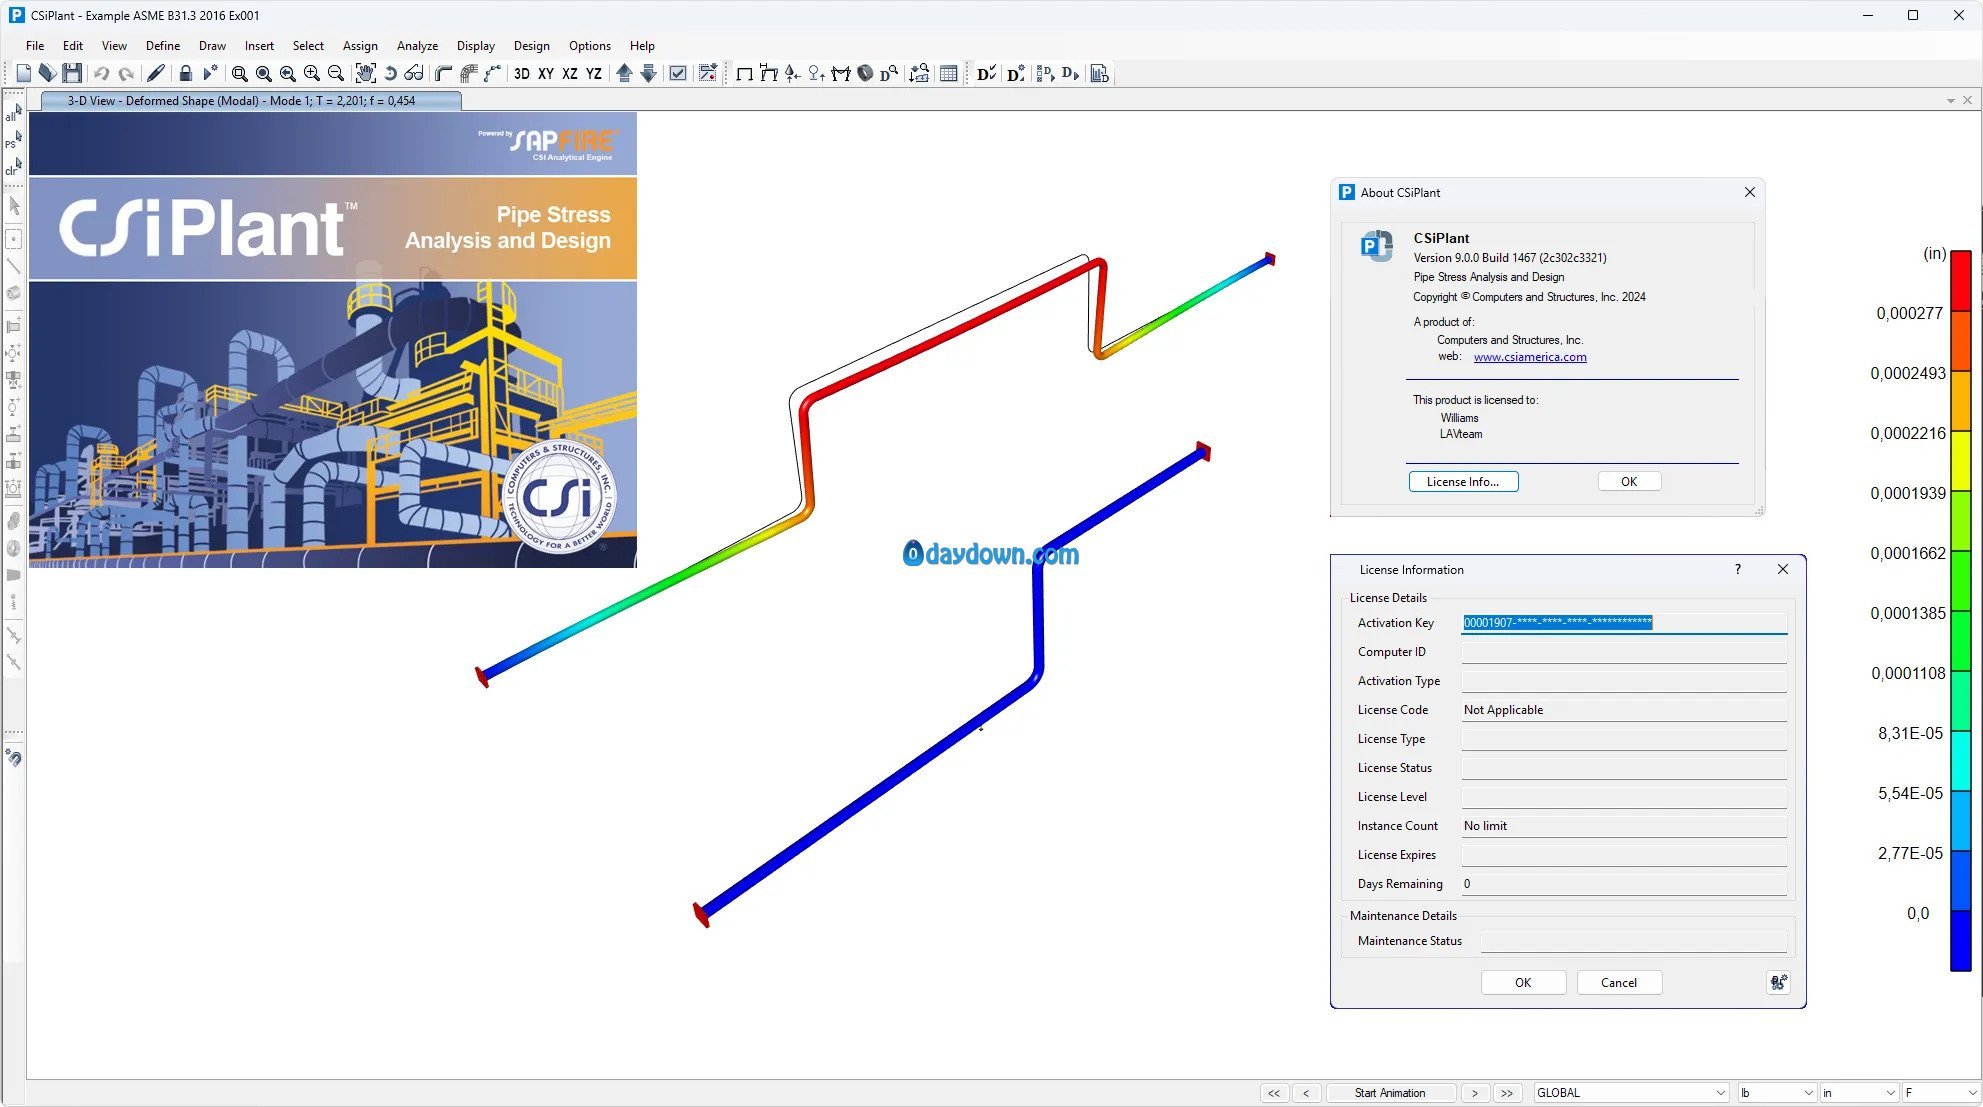Create a new model with toolbar icon

(23, 73)
